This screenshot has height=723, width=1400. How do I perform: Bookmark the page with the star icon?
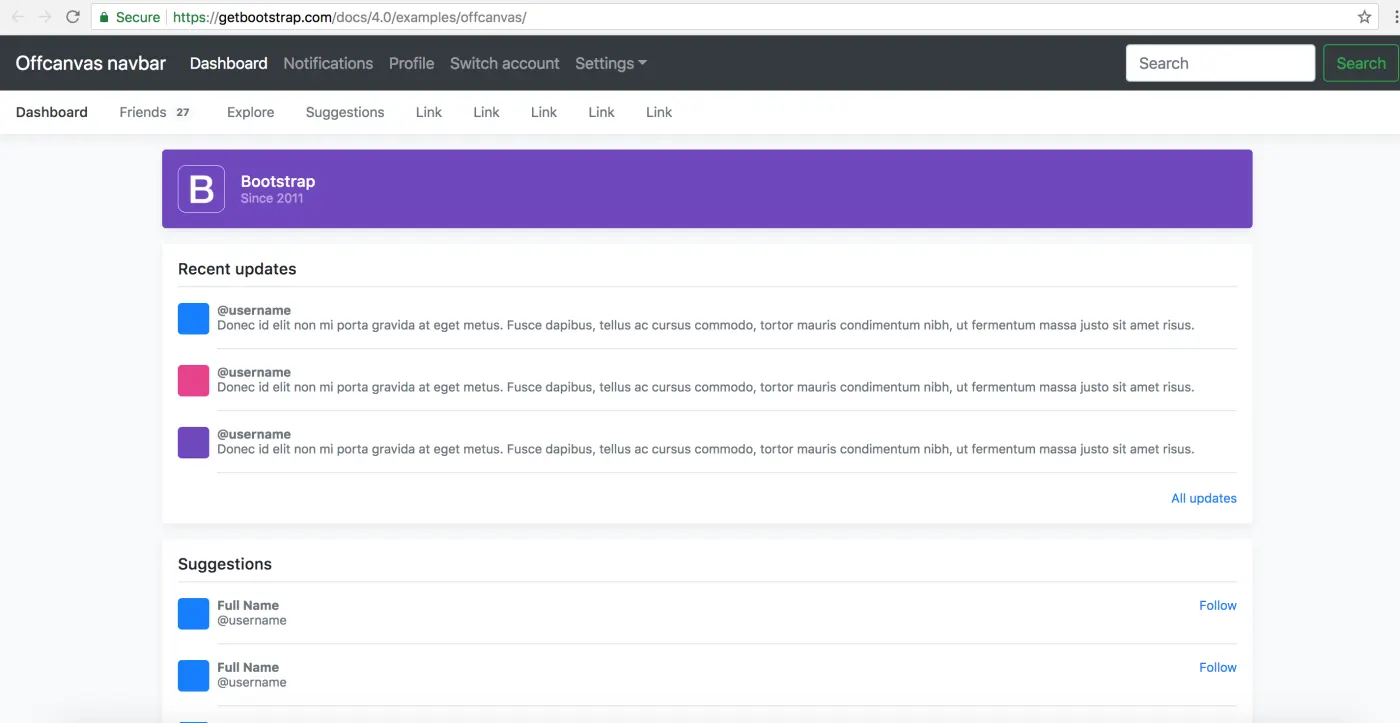(1365, 17)
